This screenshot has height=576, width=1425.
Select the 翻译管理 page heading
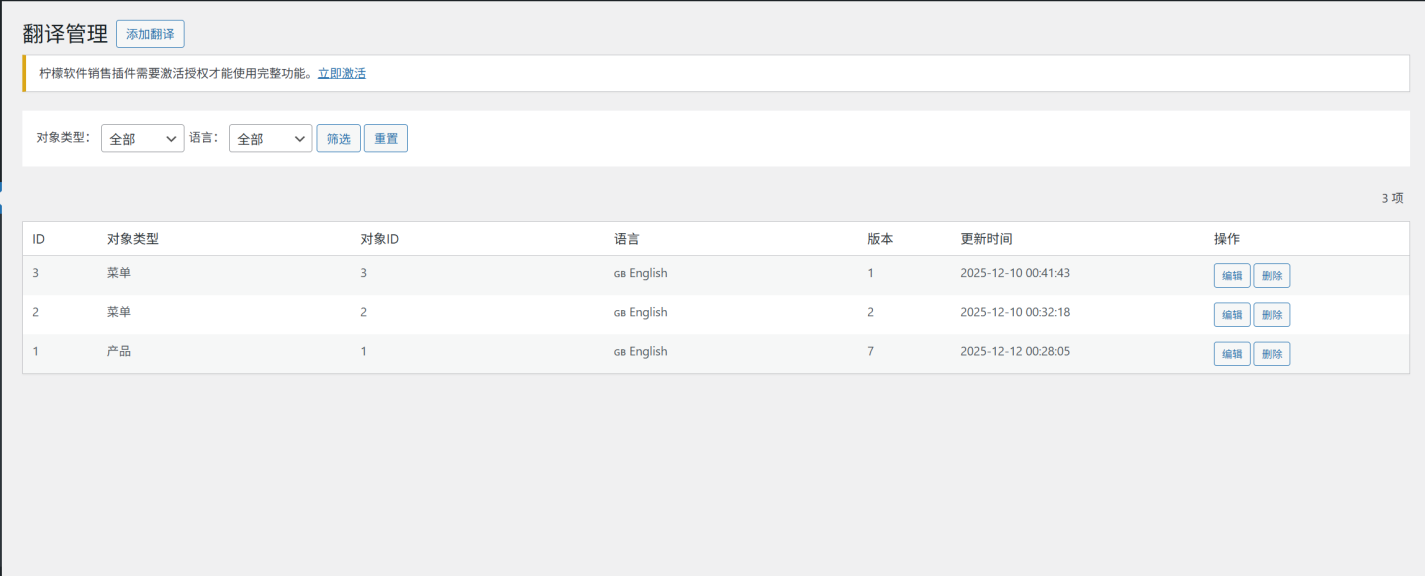(x=65, y=34)
